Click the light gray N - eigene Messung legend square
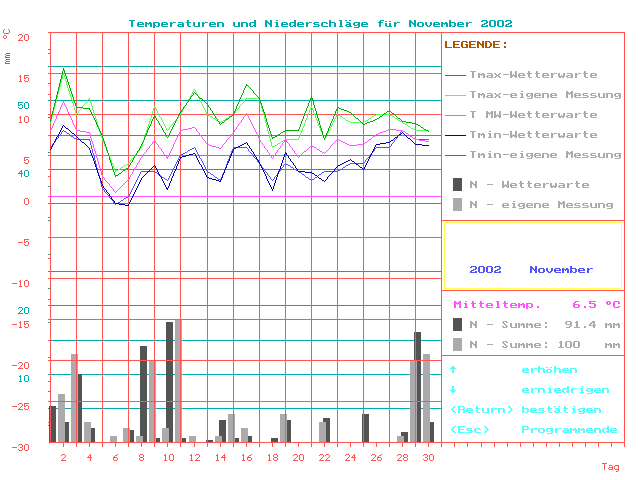Viewport: 640px width, 480px height. pos(457,204)
